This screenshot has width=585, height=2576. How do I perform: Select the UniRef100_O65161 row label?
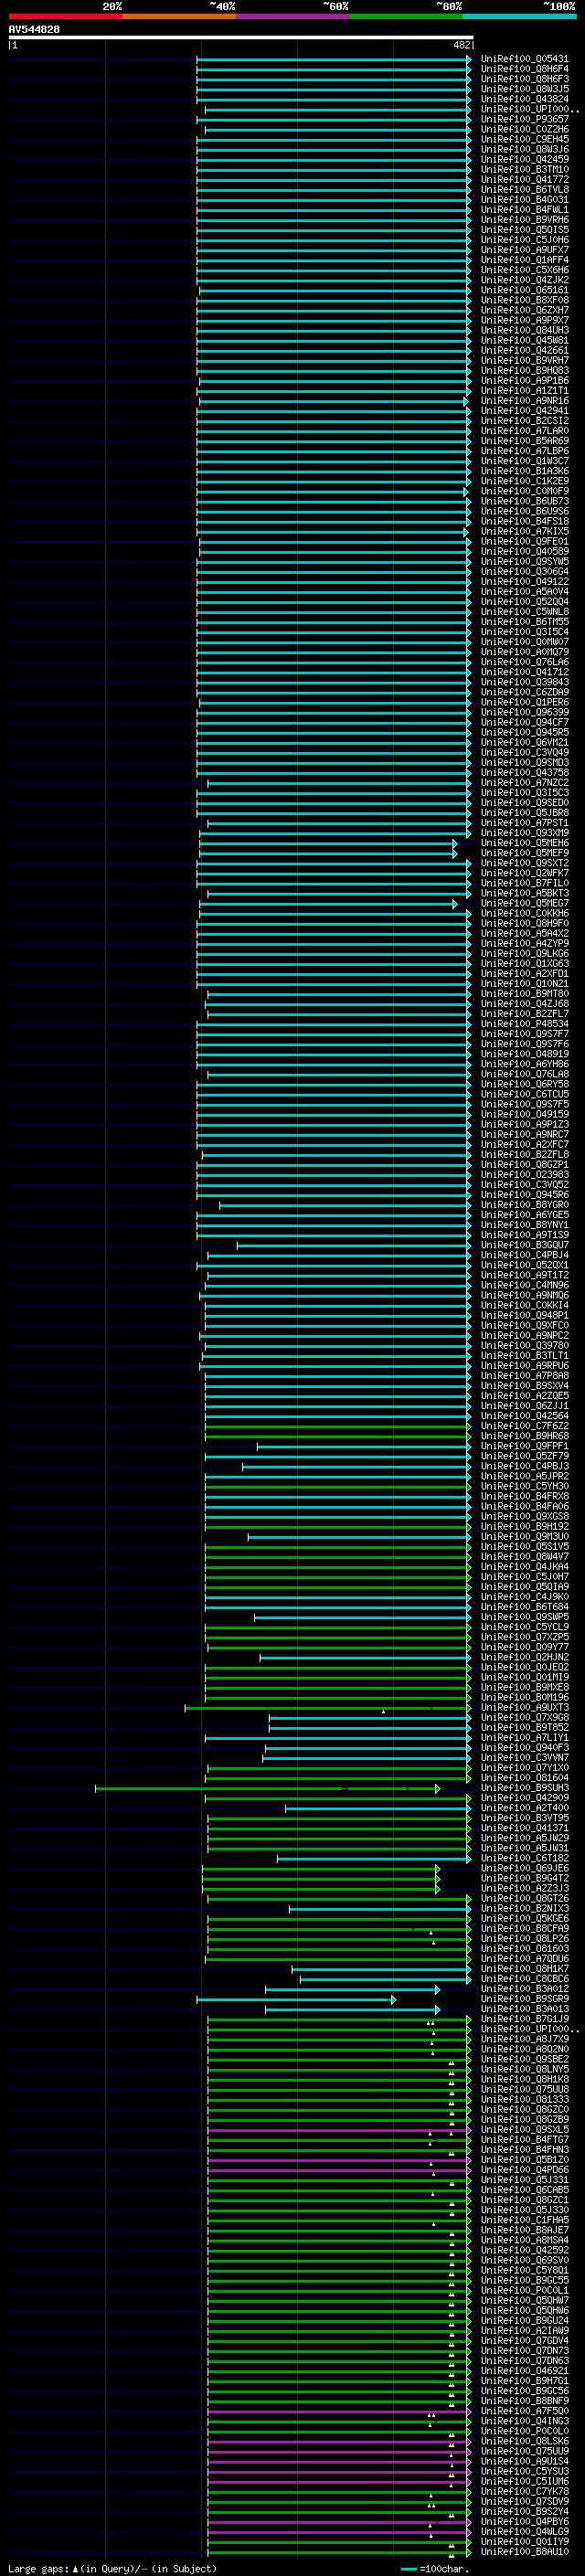click(x=524, y=290)
